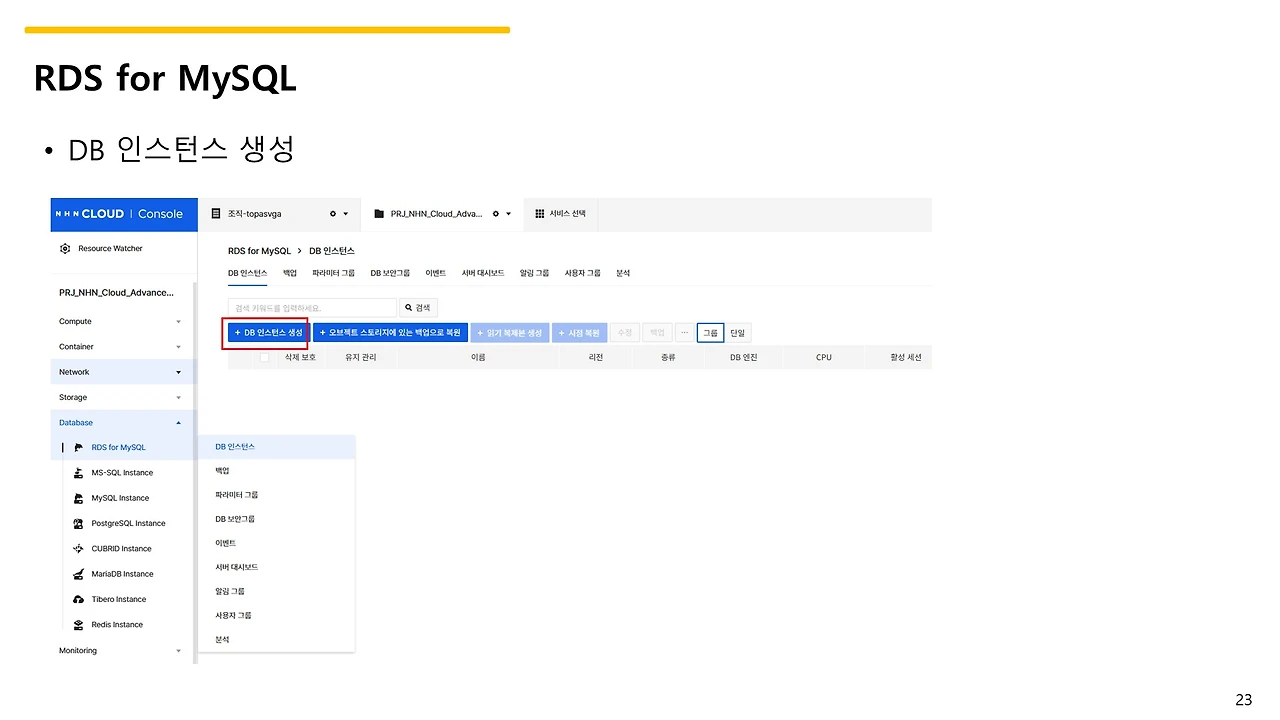
Task: Open the ··· more actions button
Action: (684, 333)
